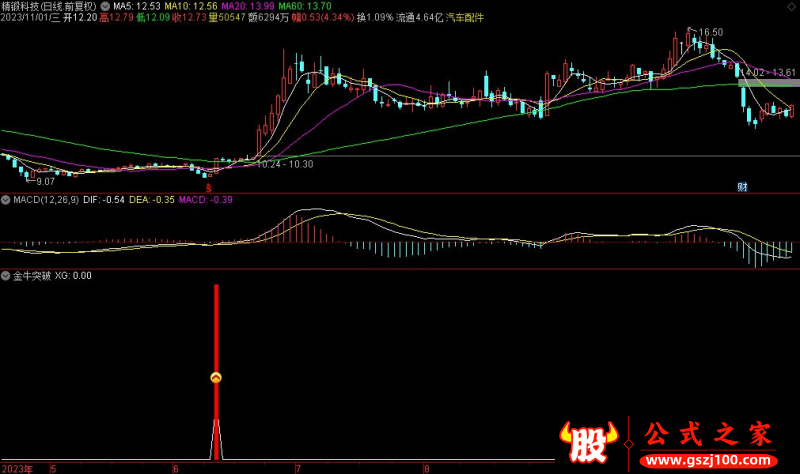Click the 16.50 high price label
The height and width of the screenshot is (474, 800).
tap(711, 32)
